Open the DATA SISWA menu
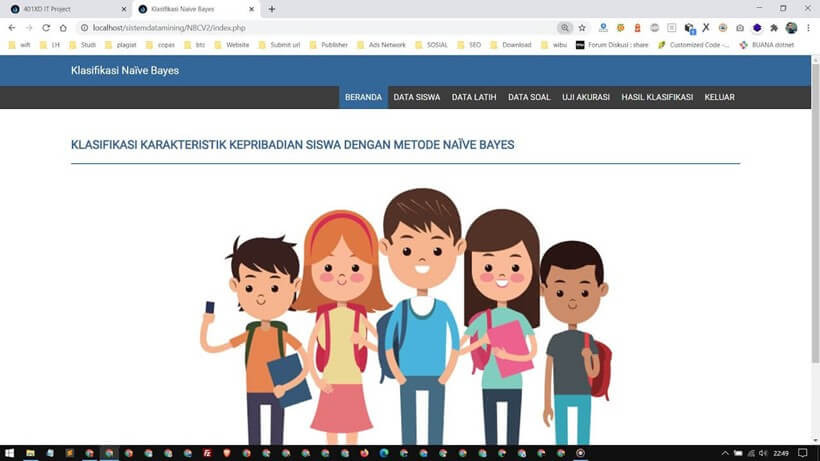The height and width of the screenshot is (461, 820). 417,97
